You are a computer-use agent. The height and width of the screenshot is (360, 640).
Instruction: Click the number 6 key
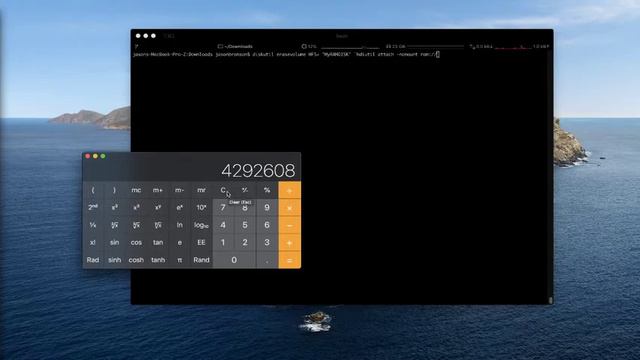click(x=267, y=225)
